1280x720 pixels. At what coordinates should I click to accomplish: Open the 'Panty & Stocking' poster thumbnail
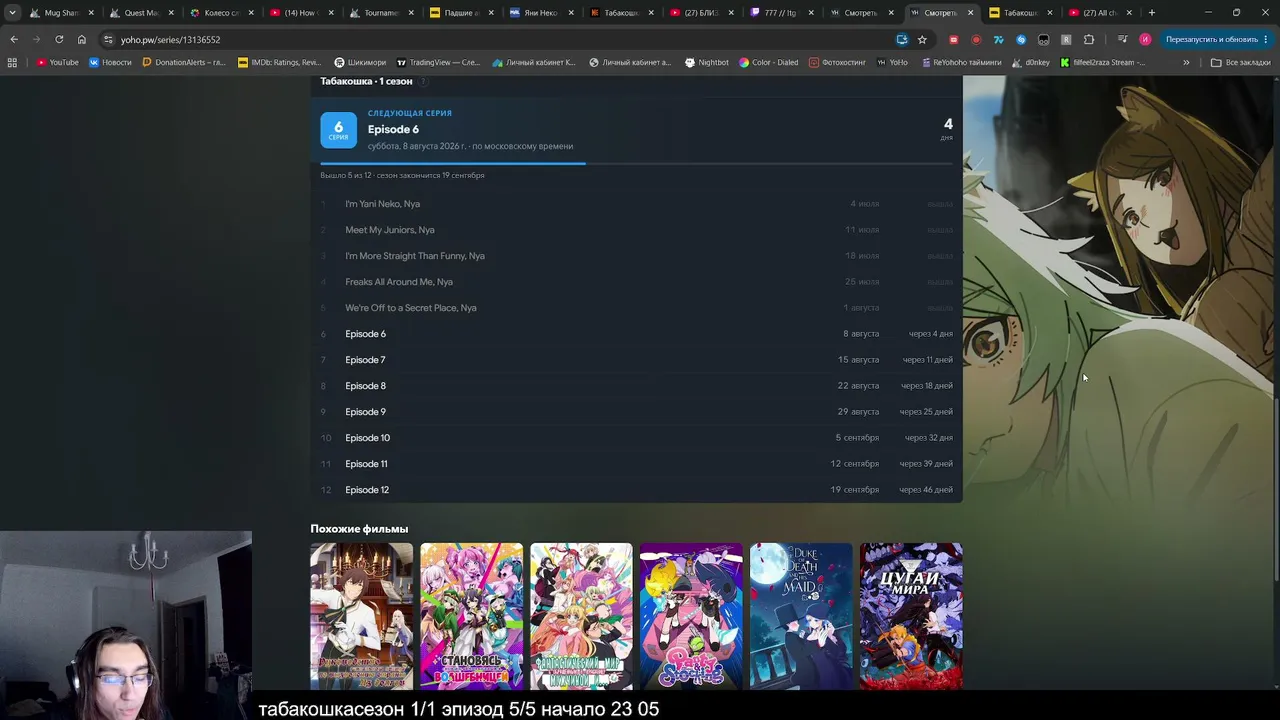691,616
